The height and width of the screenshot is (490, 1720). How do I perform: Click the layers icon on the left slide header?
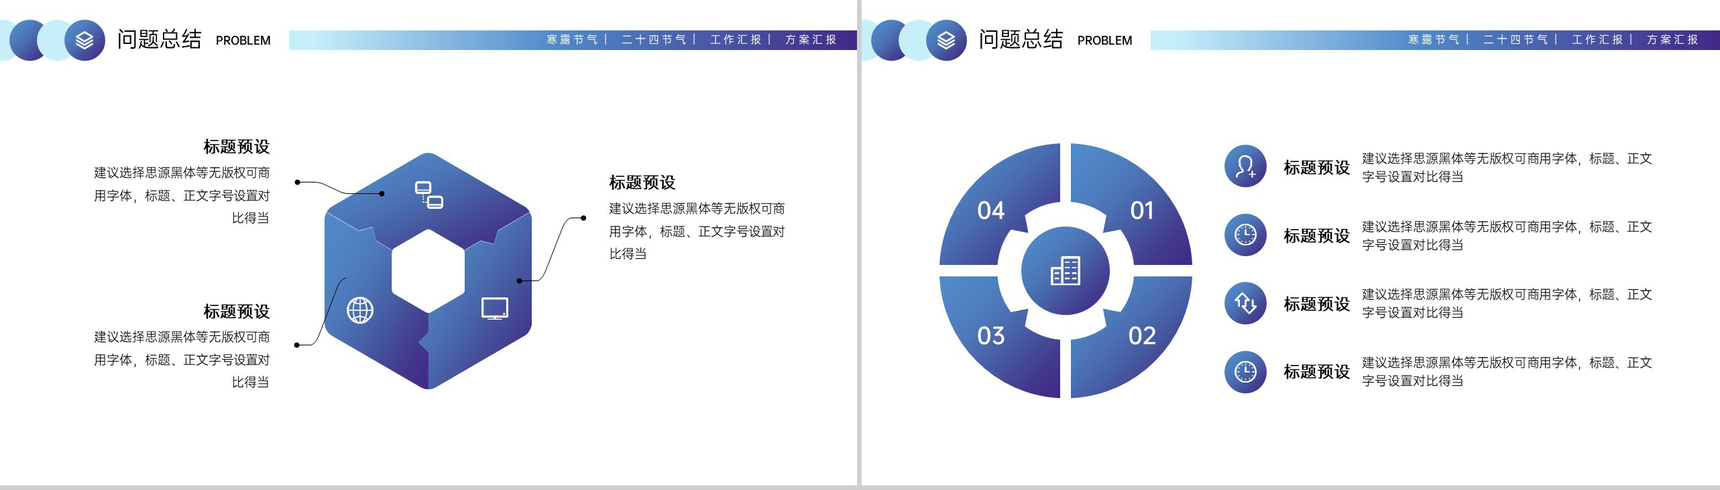click(85, 40)
